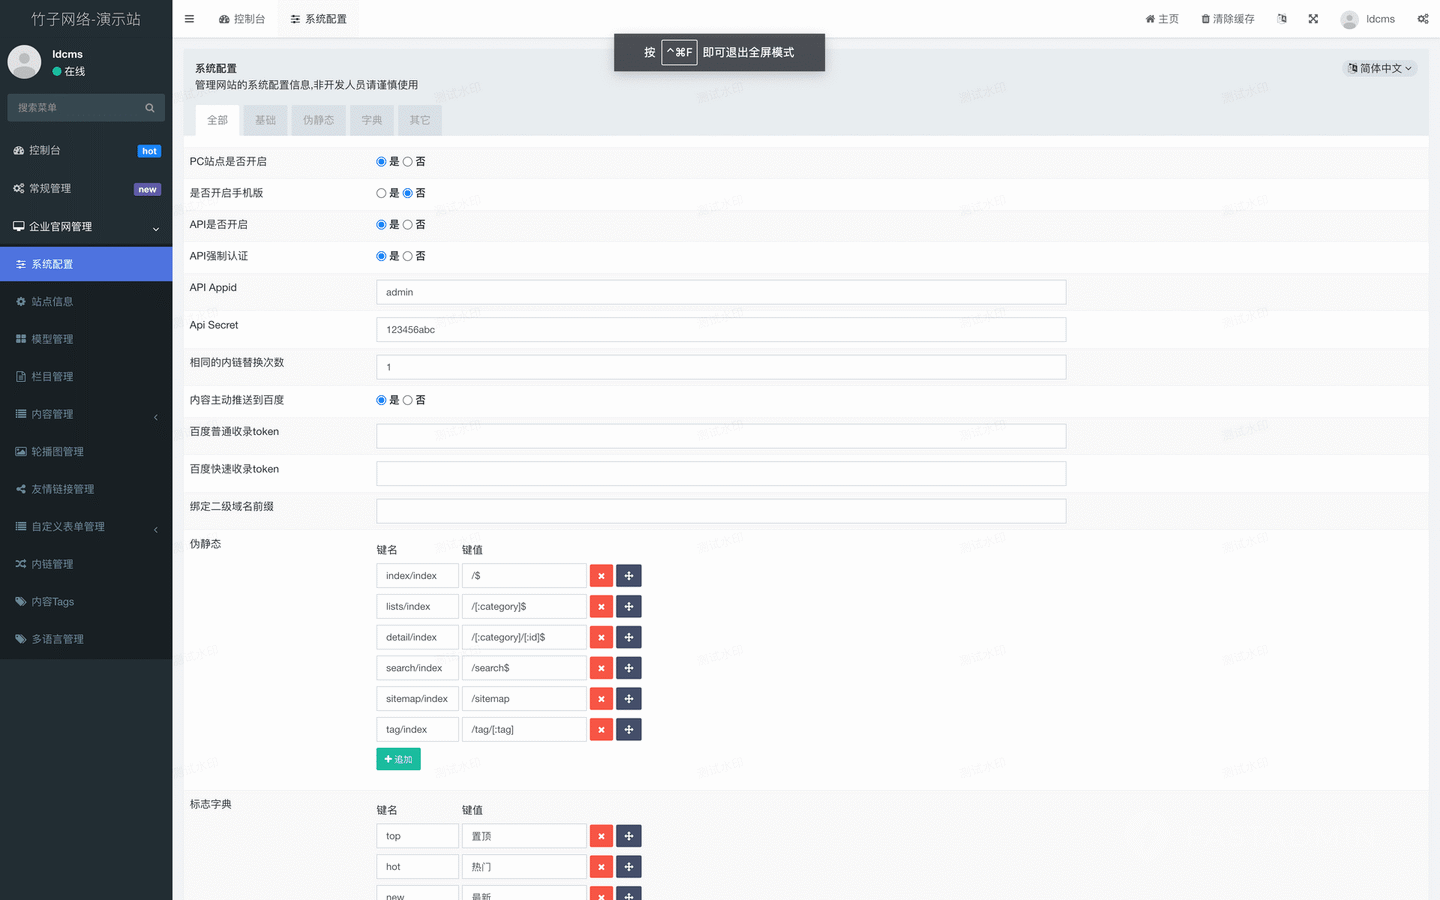Click the API Appid input field

click(720, 292)
